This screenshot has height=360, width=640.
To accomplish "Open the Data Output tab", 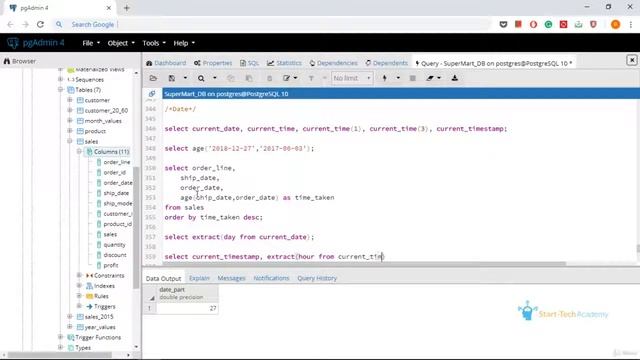I will click(163, 278).
